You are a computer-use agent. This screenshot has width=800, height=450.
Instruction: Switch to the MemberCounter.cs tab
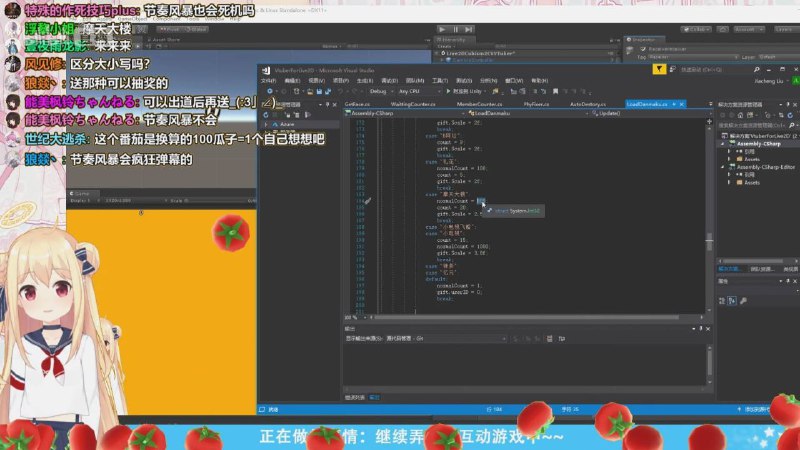pos(479,104)
